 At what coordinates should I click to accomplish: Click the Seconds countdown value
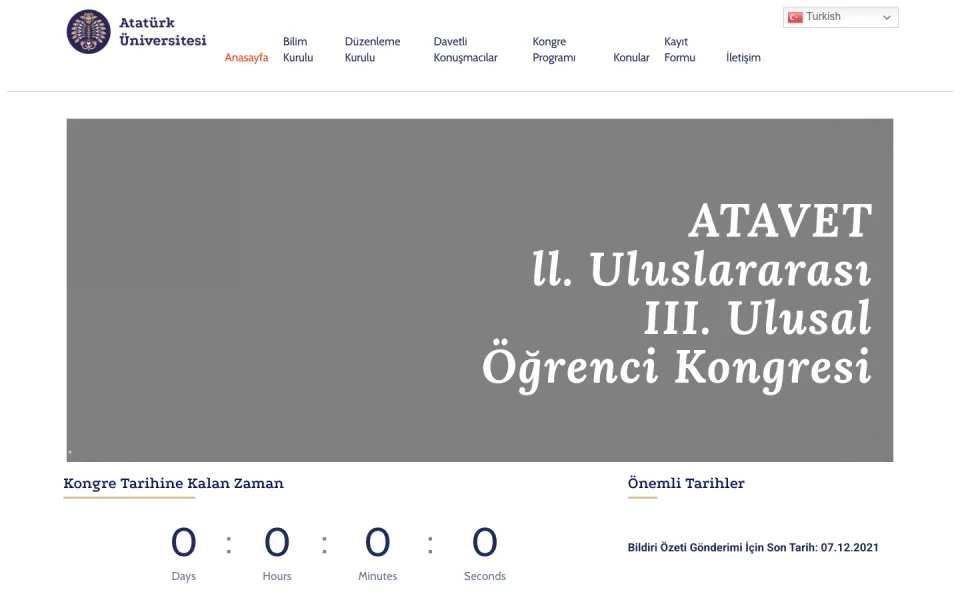(484, 542)
